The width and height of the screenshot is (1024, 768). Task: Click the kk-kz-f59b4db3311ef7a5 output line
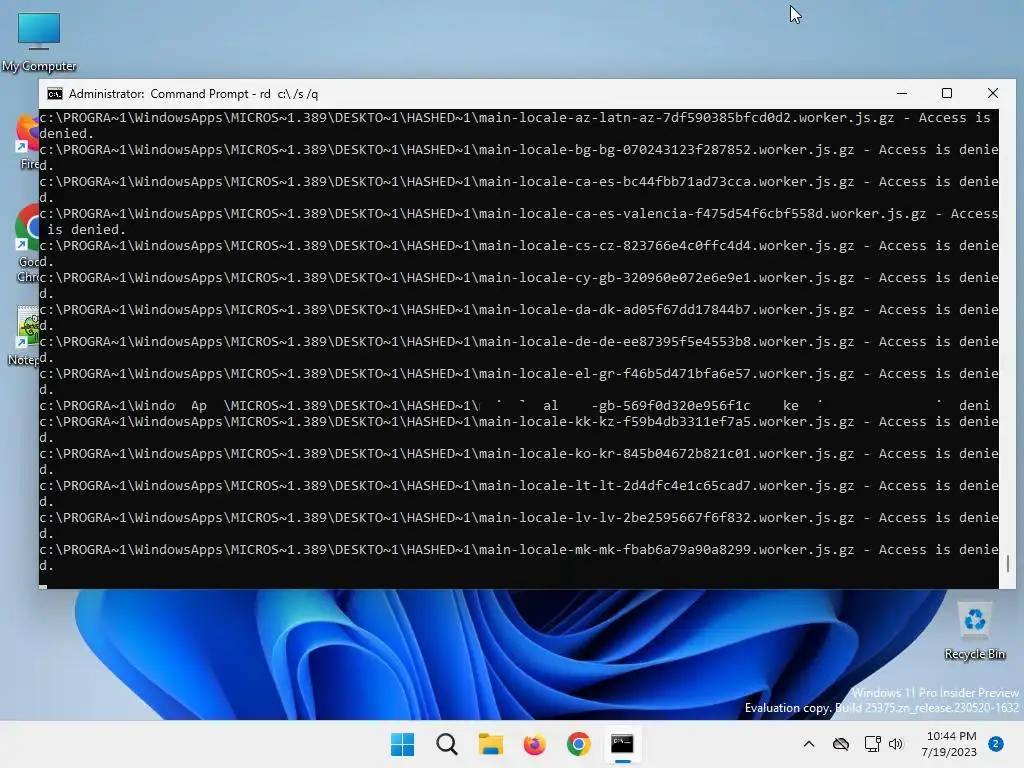(x=519, y=430)
